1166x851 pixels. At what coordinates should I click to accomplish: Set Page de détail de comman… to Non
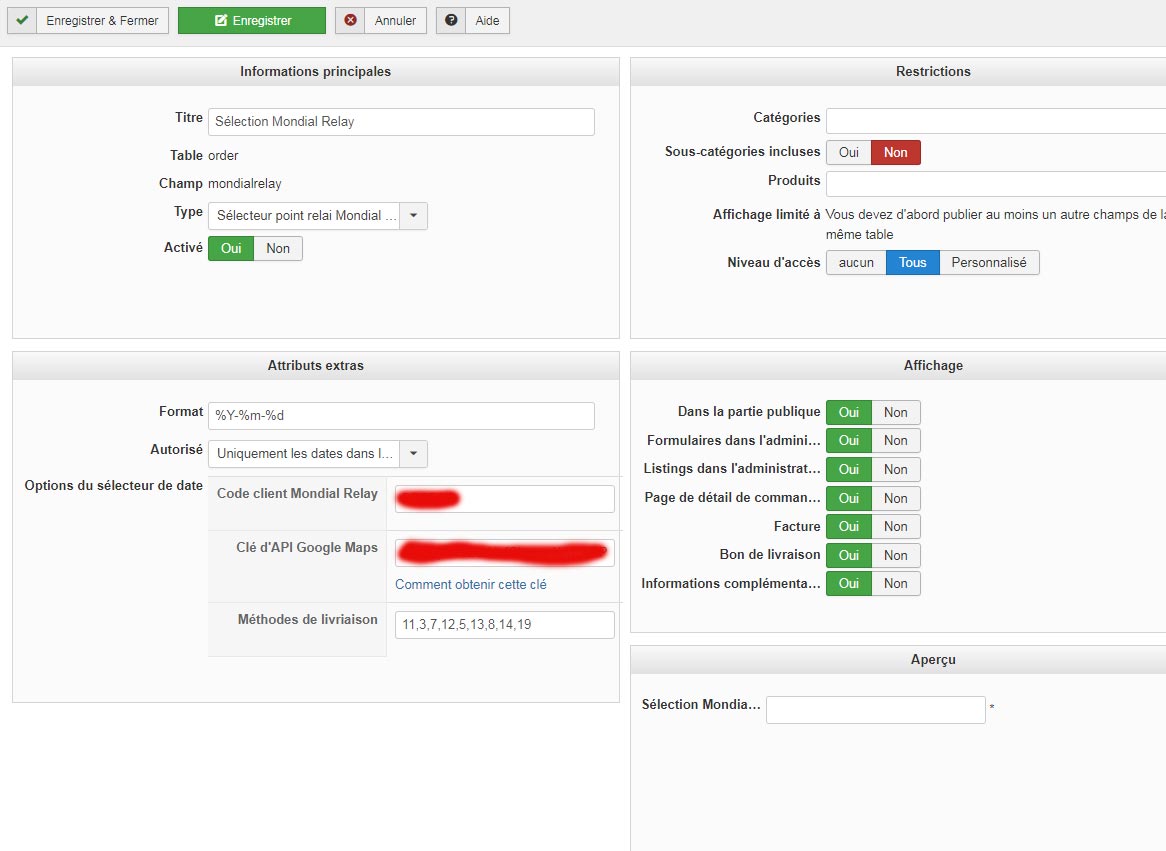pyautogui.click(x=895, y=498)
